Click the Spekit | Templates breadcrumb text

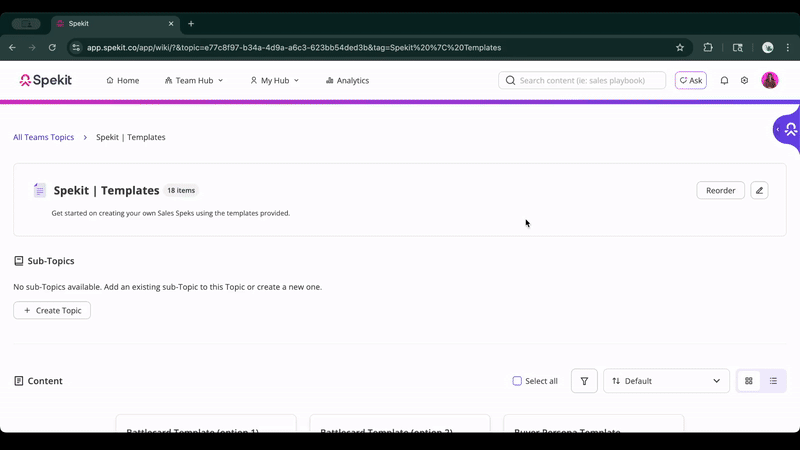131,137
